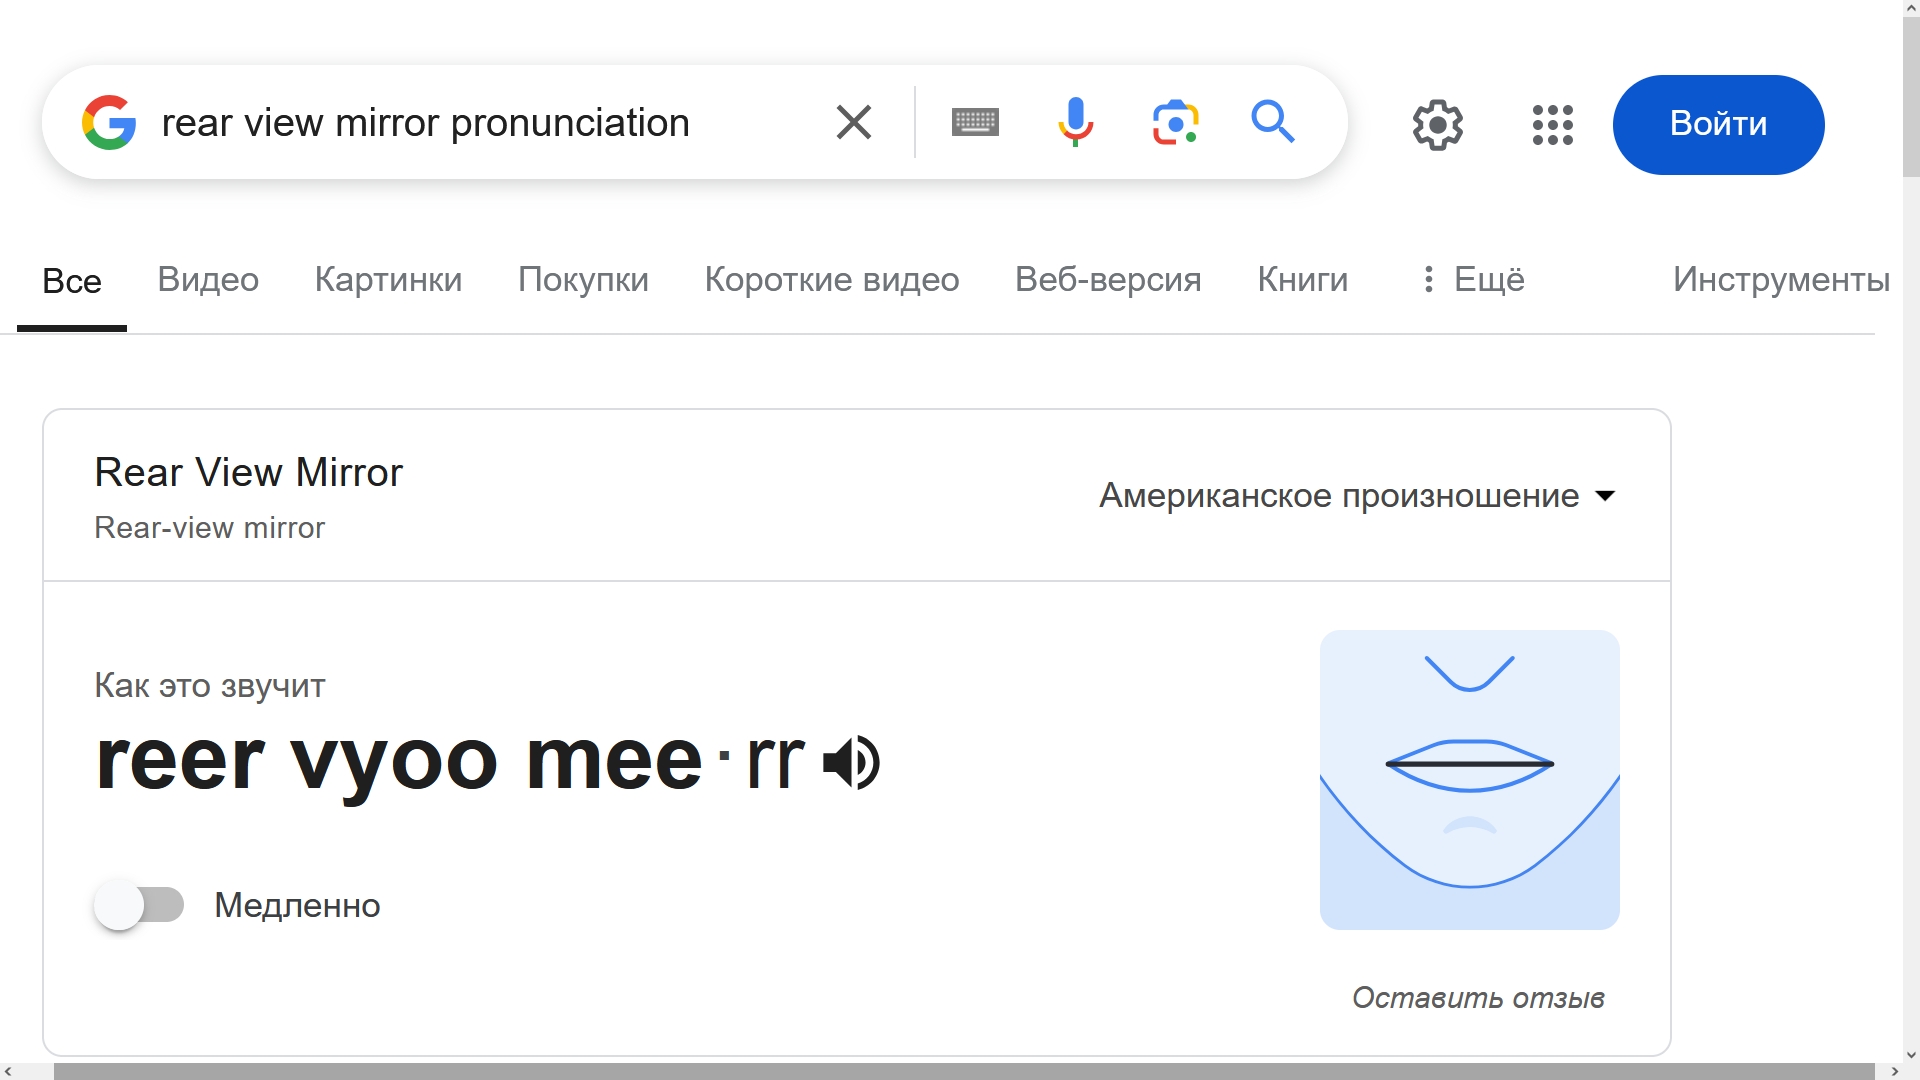
Task: Open the Книги tab
Action: (1302, 280)
